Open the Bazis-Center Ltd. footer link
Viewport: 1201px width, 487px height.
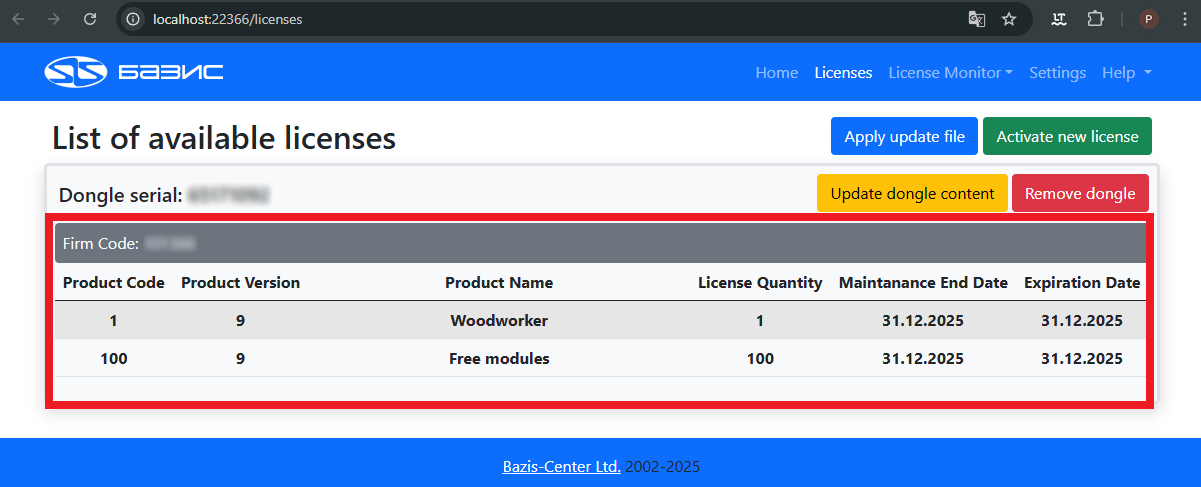(561, 466)
